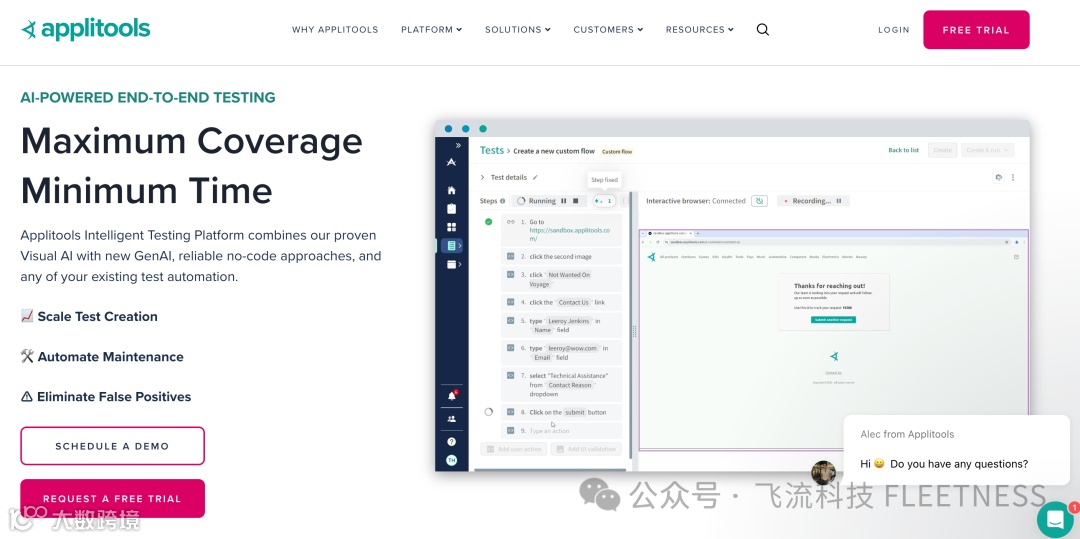Click the Login link
Image resolution: width=1080 pixels, height=539 pixels.
click(x=893, y=30)
